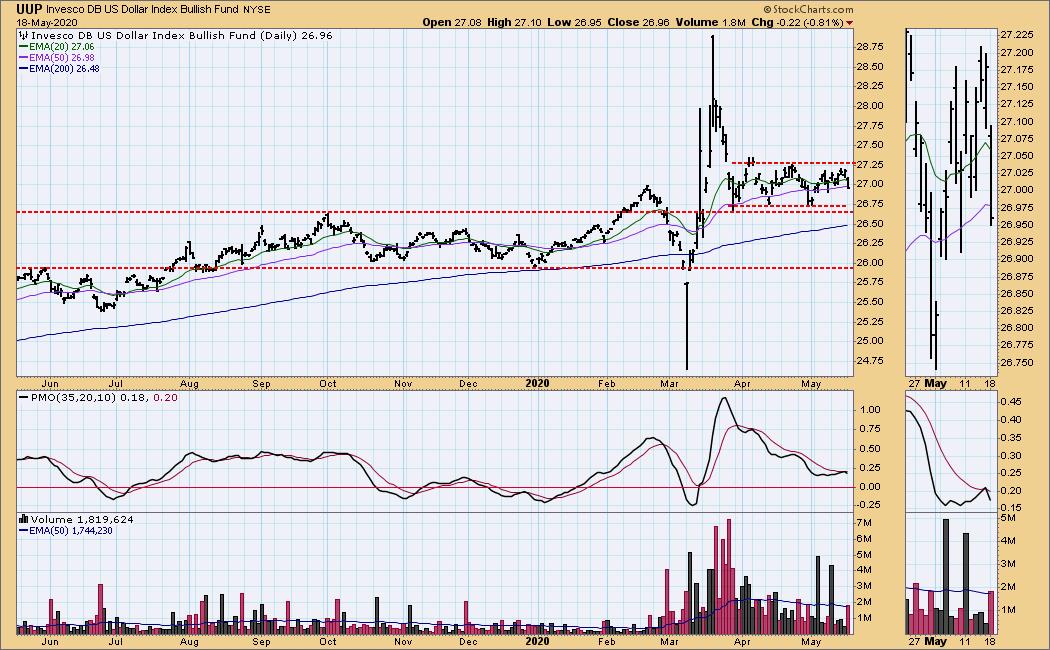Click the 1.00 PMO axis label

tap(869, 410)
